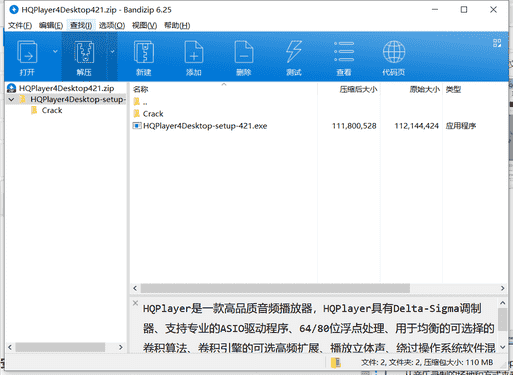Open the 查找(I) menu
The image size is (513, 375).
[x=81, y=26]
